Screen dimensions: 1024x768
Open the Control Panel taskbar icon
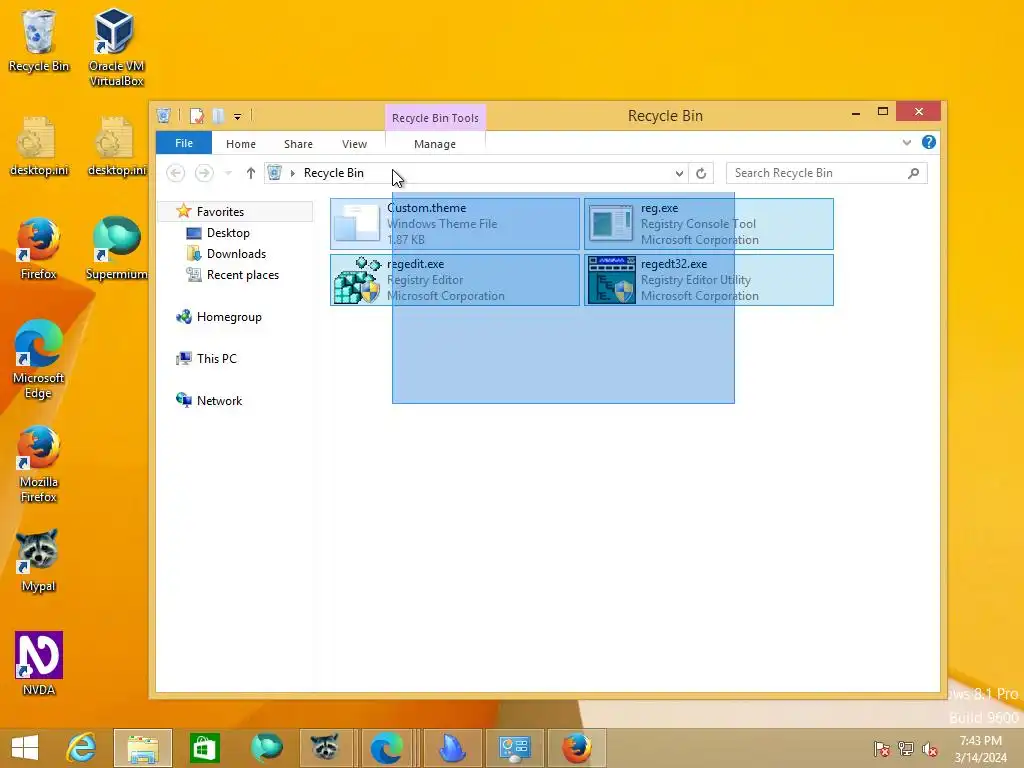515,748
